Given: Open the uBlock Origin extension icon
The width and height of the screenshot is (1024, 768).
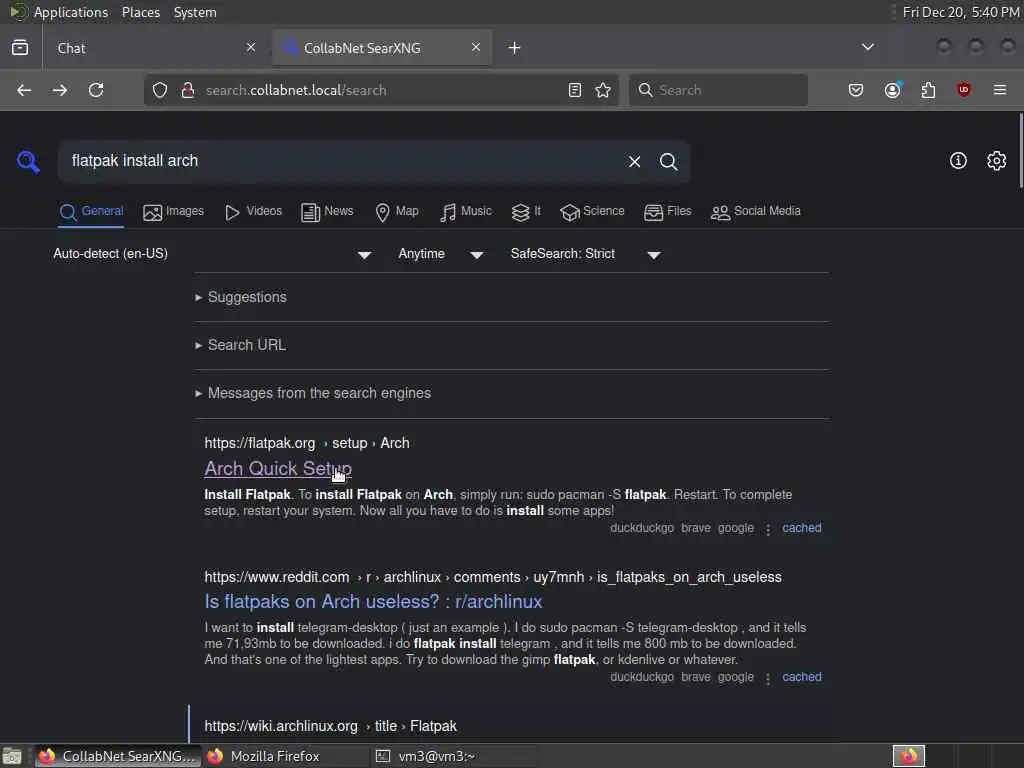Looking at the screenshot, I should click(x=963, y=90).
